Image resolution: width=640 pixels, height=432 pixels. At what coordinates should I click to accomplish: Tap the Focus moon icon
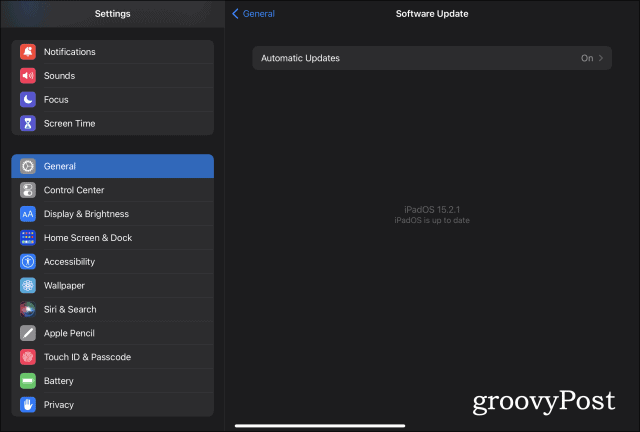pos(28,99)
